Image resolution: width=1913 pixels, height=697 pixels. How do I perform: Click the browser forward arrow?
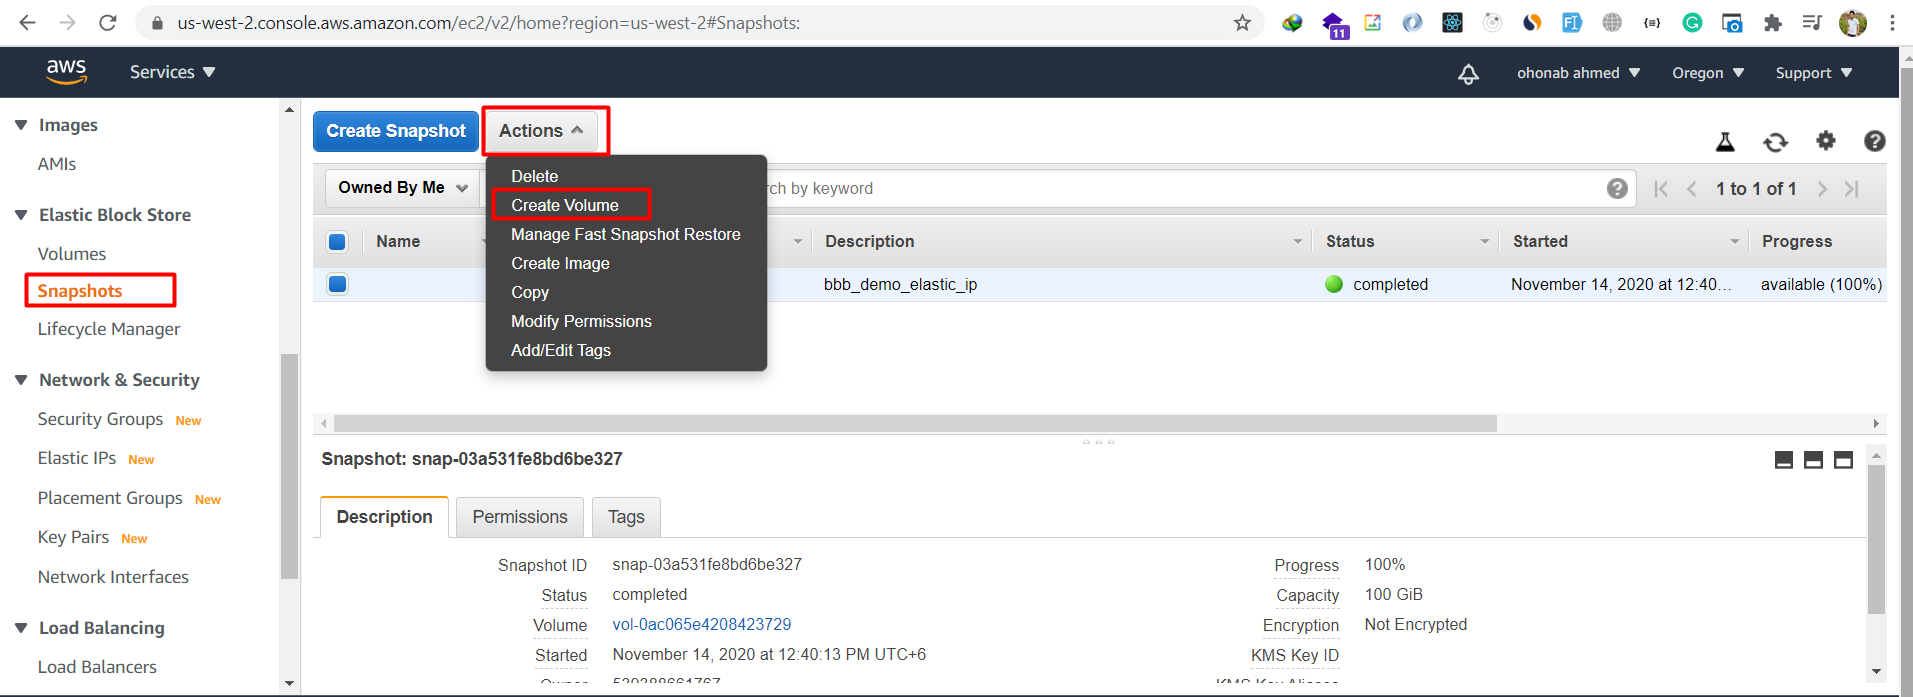(67, 22)
